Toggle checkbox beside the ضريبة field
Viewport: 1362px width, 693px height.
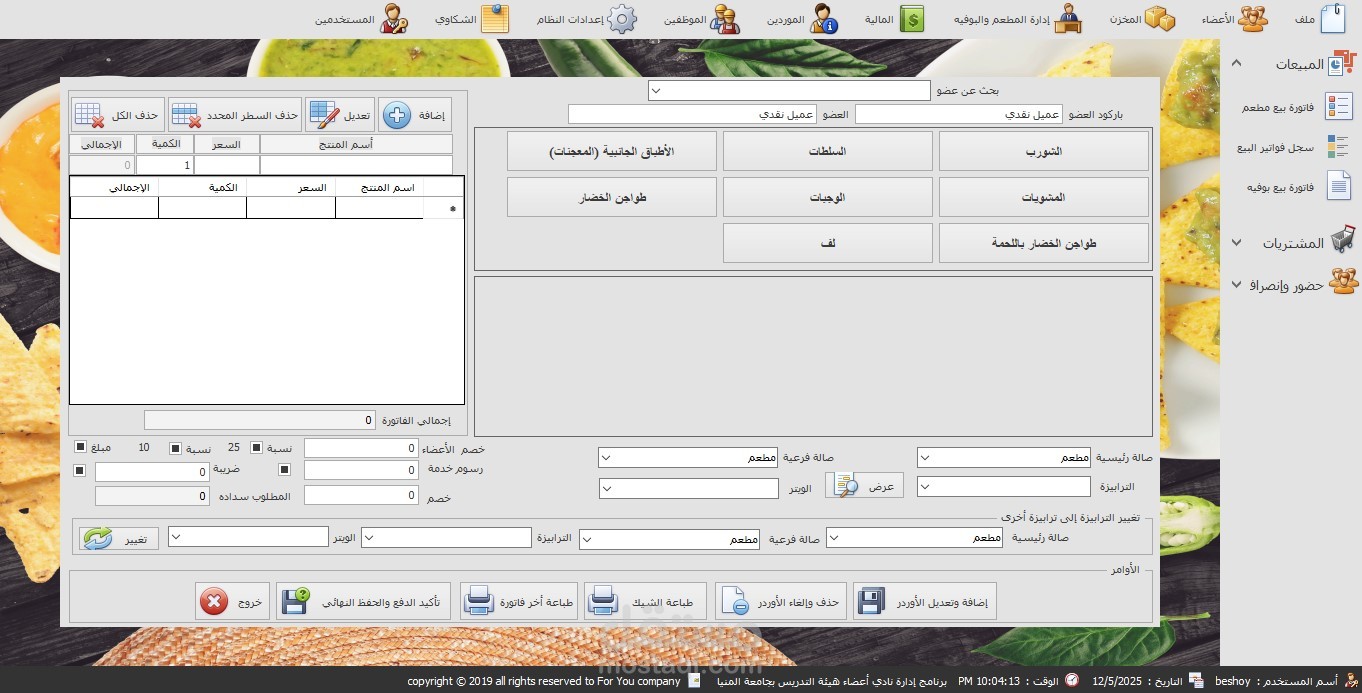point(80,471)
